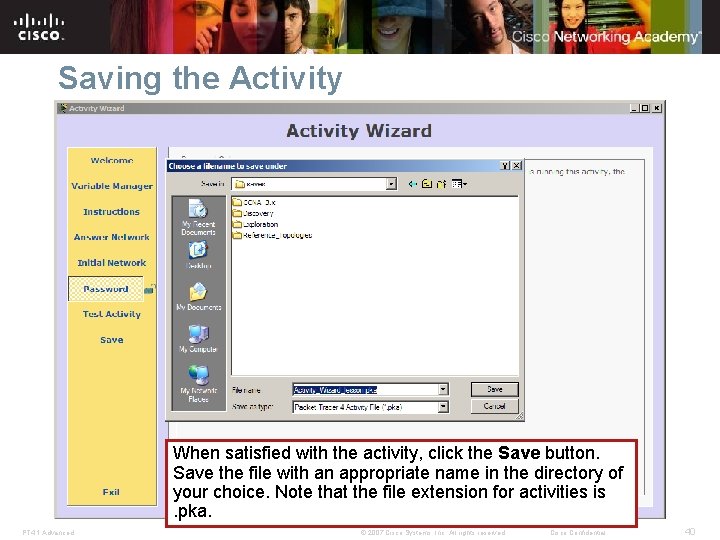Click the Cisco logo
This screenshot has width=720, height=540.
[39, 27]
